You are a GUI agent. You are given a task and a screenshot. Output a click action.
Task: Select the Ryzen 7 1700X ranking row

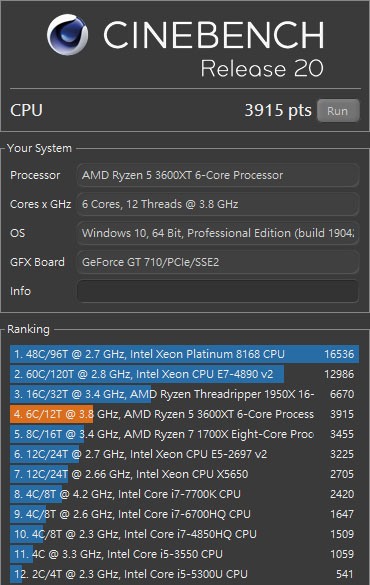(185, 434)
